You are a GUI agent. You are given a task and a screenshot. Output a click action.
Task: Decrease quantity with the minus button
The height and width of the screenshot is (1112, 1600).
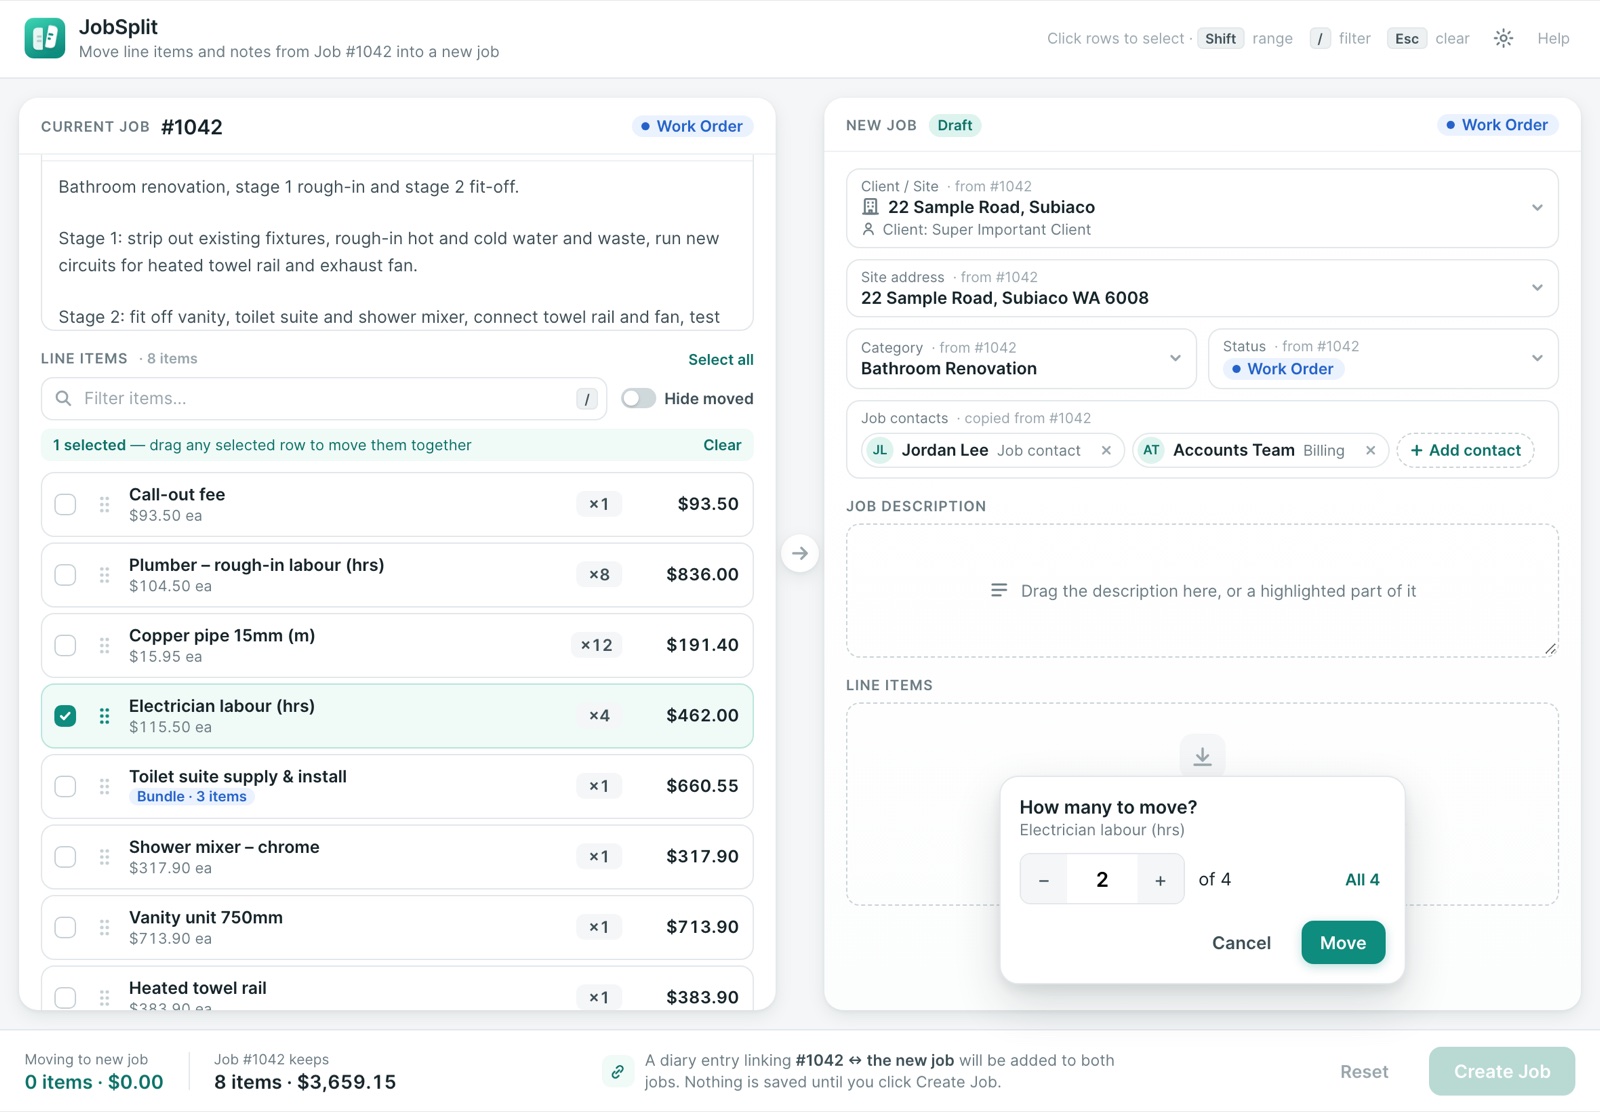click(1044, 880)
